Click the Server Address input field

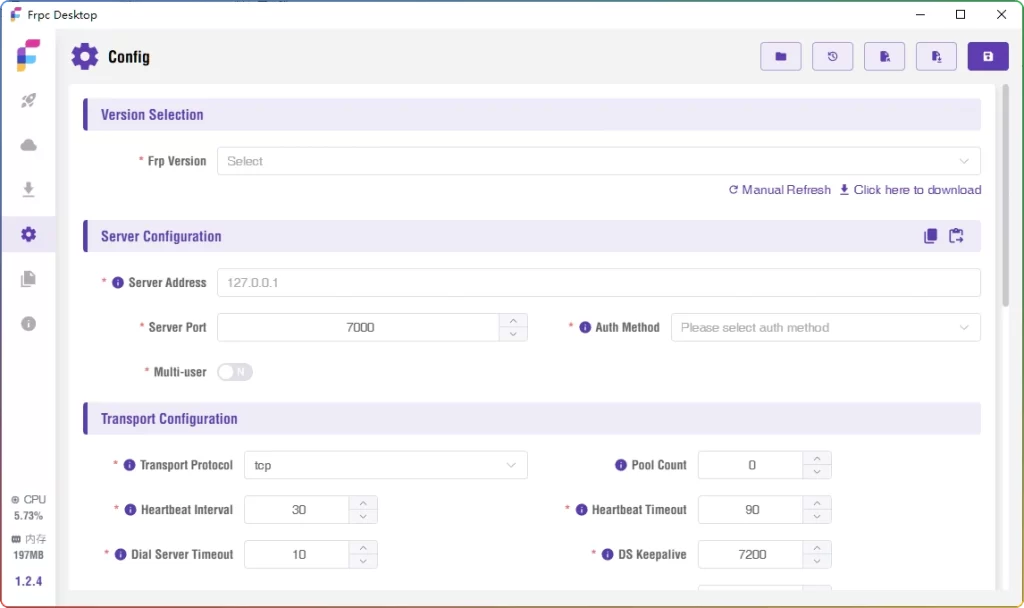(x=598, y=283)
